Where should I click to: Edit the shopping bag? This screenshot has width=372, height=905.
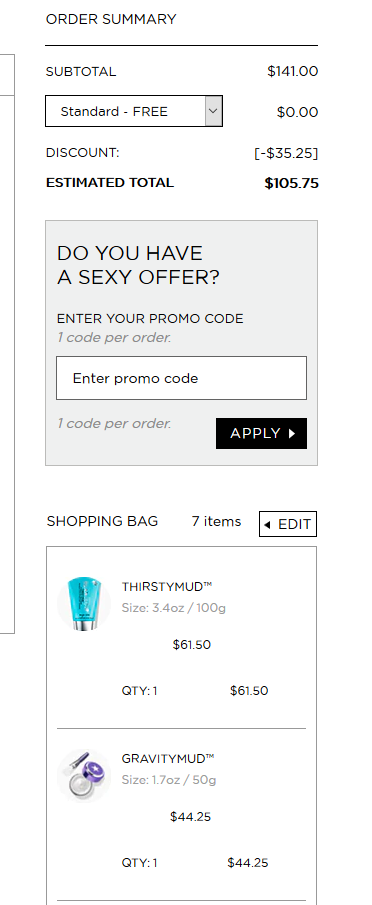[x=288, y=524]
